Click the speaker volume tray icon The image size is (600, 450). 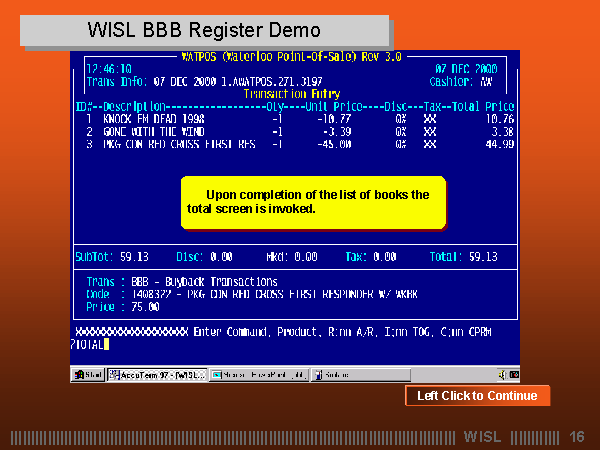click(x=500, y=375)
